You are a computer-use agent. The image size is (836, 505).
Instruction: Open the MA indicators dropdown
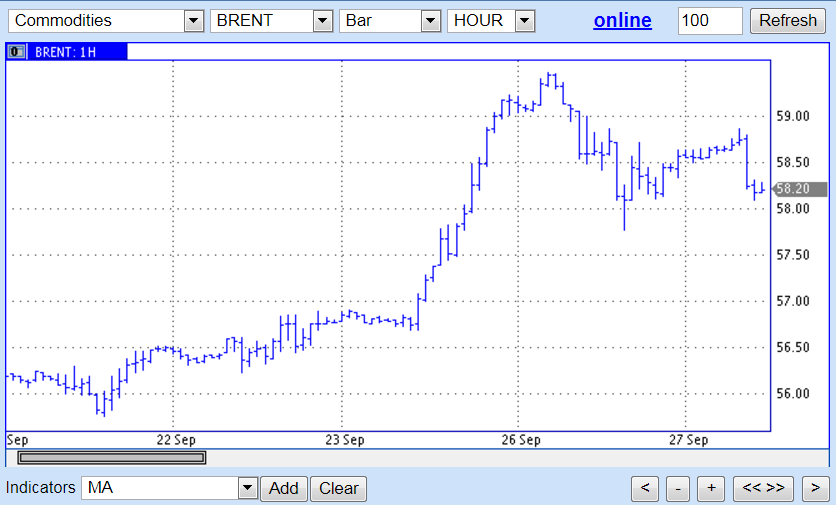(169, 488)
